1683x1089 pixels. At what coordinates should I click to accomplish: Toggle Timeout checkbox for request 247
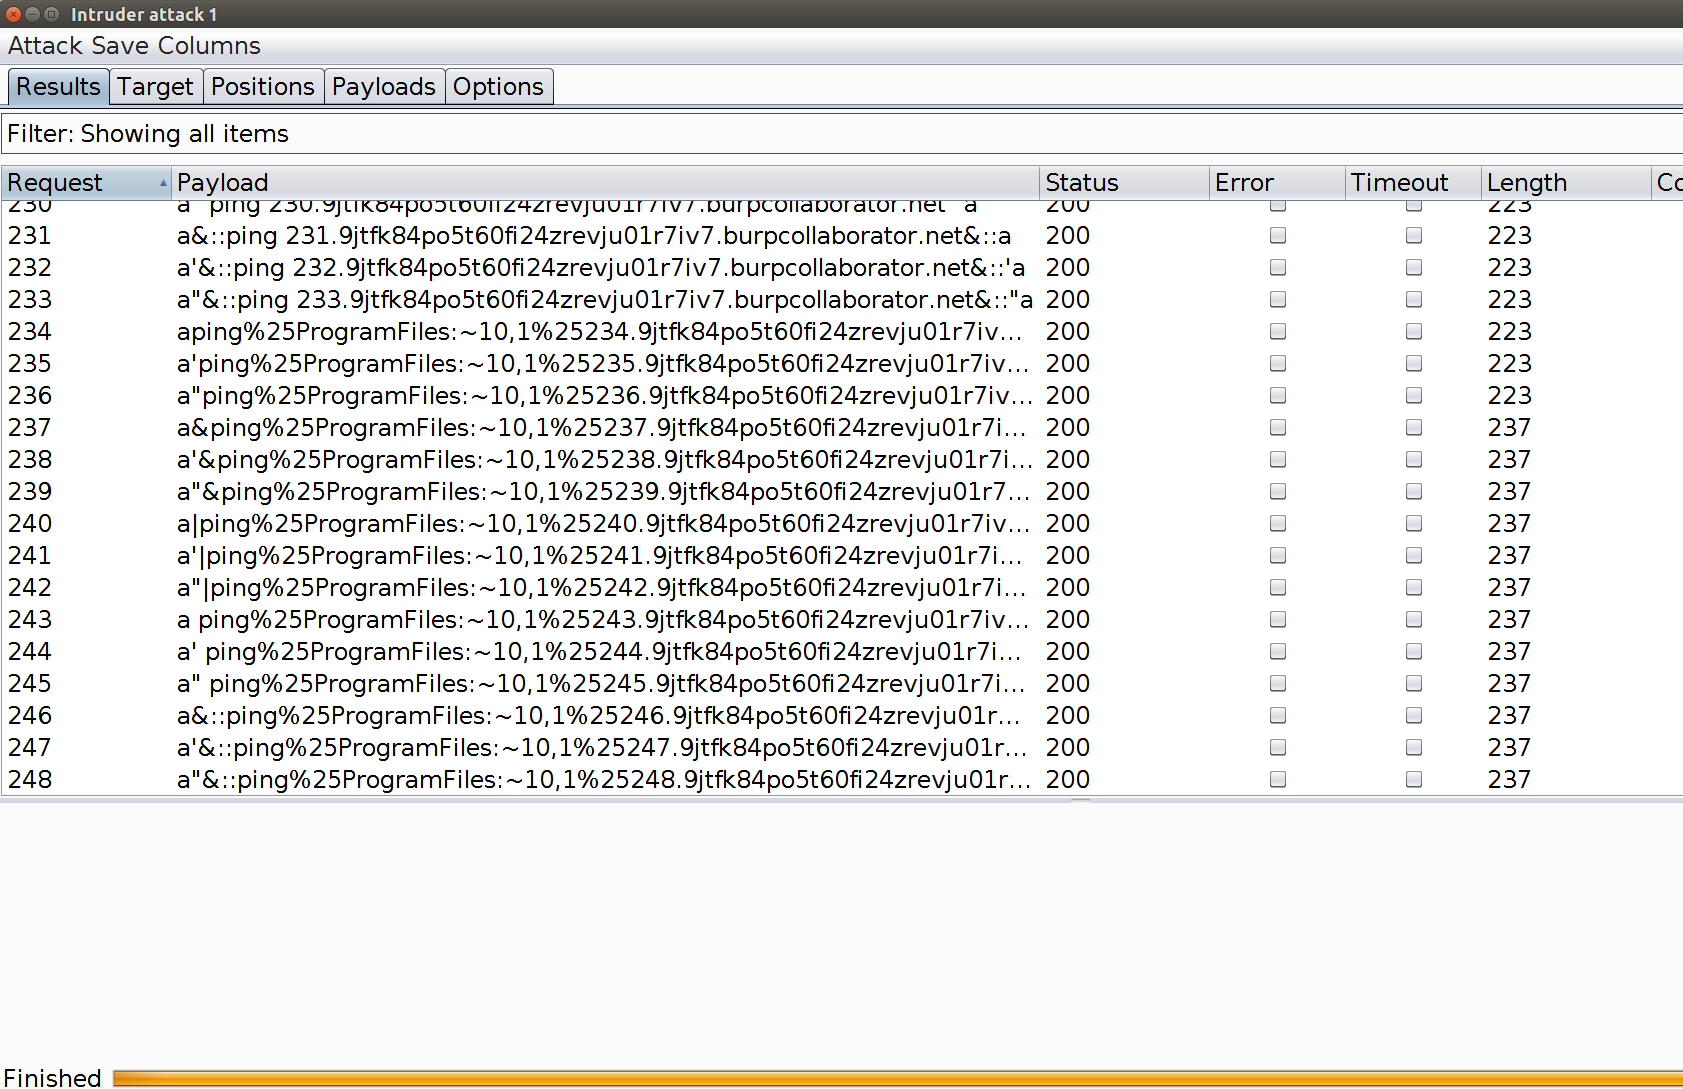(1414, 747)
